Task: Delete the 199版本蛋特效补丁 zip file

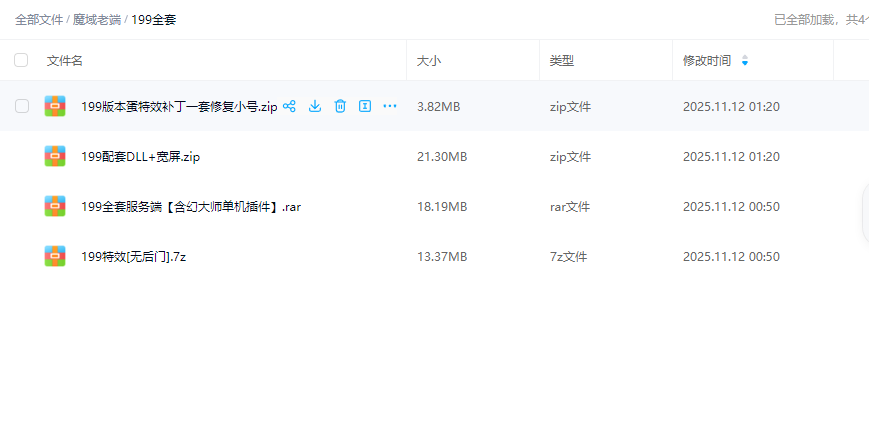Action: point(340,106)
